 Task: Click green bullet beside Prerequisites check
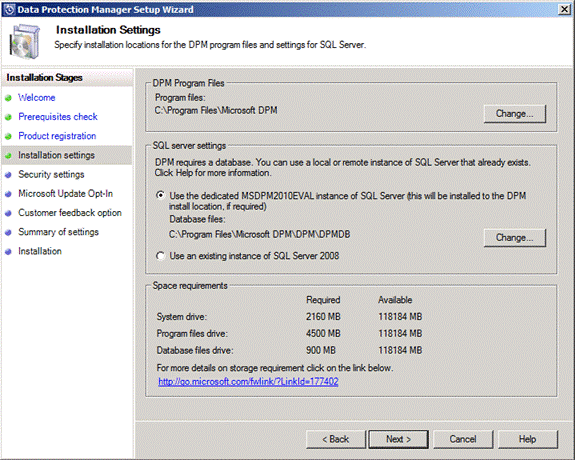pos(8,117)
